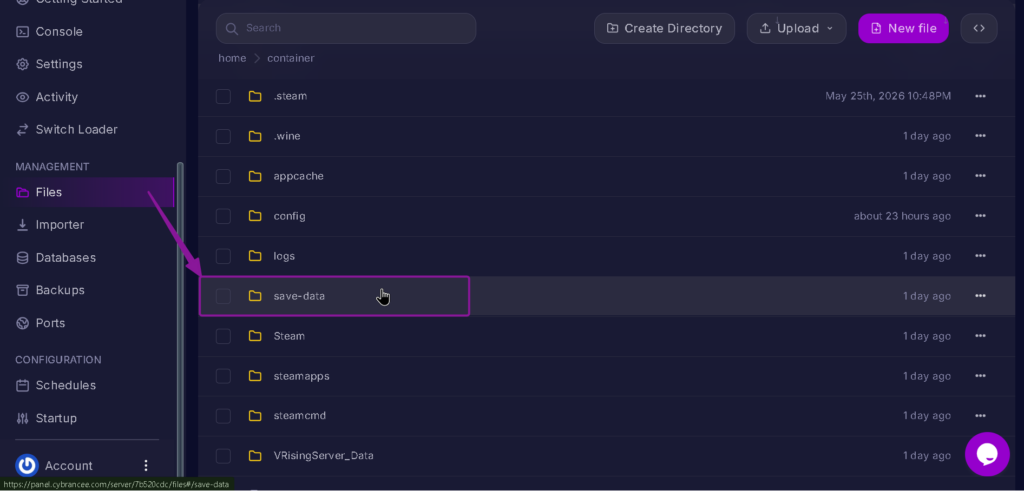Open three-dot options for save-data row
The height and width of the screenshot is (491, 1024).
(x=980, y=296)
